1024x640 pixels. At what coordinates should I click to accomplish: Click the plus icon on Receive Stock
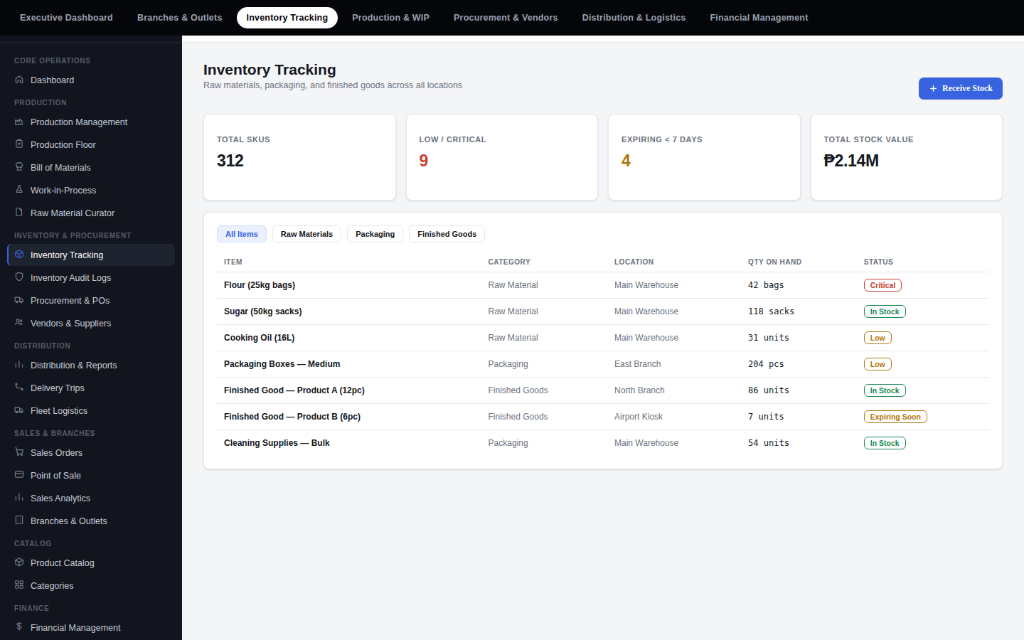[x=933, y=88]
